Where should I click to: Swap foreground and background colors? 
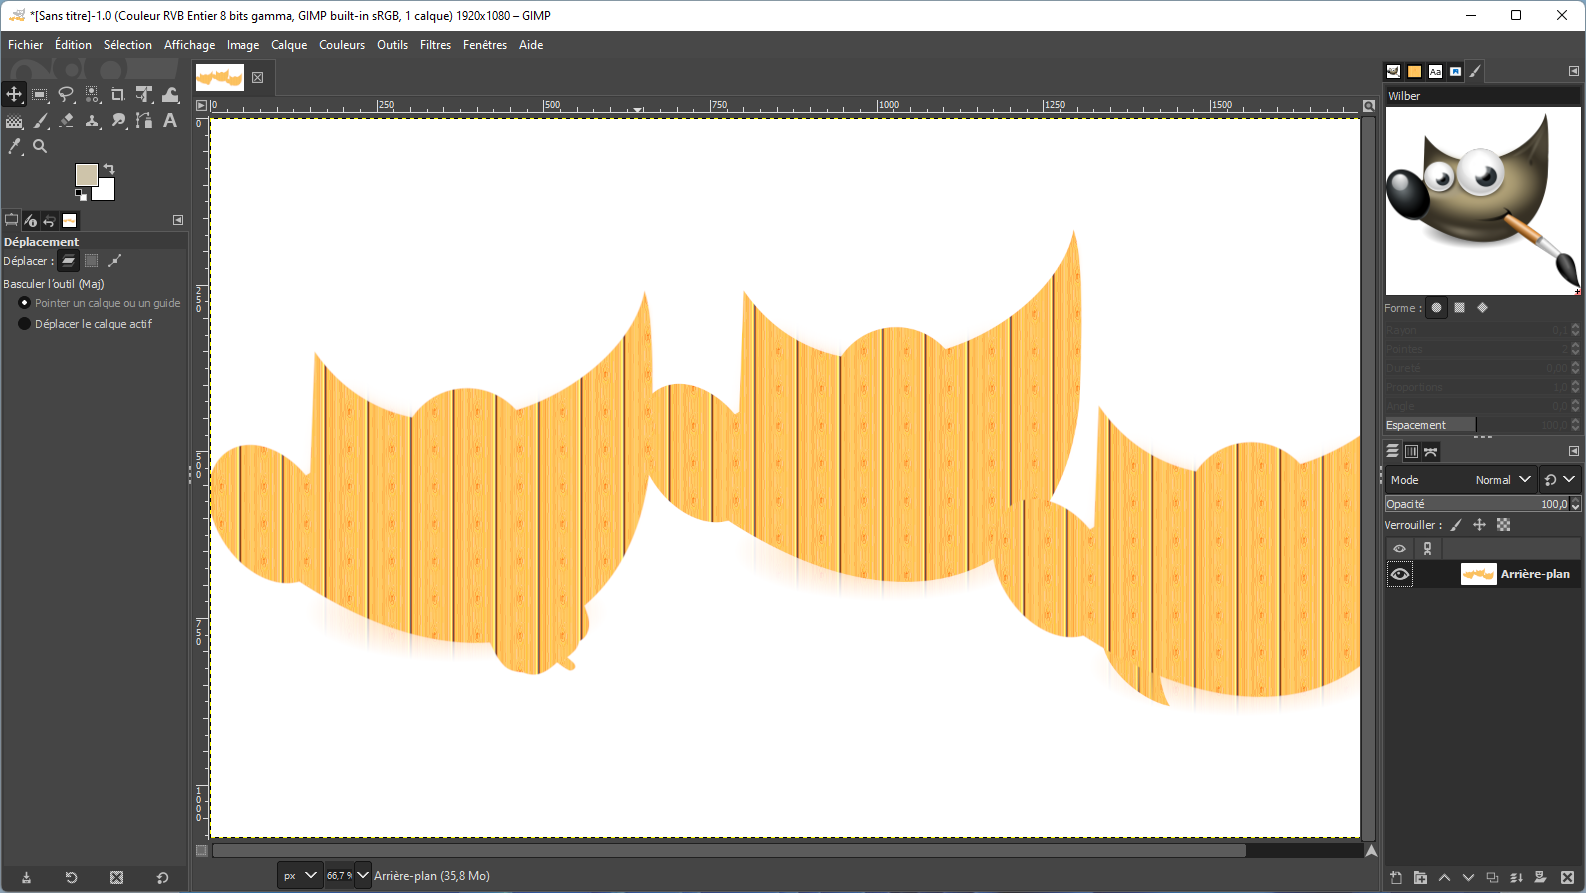click(x=109, y=168)
